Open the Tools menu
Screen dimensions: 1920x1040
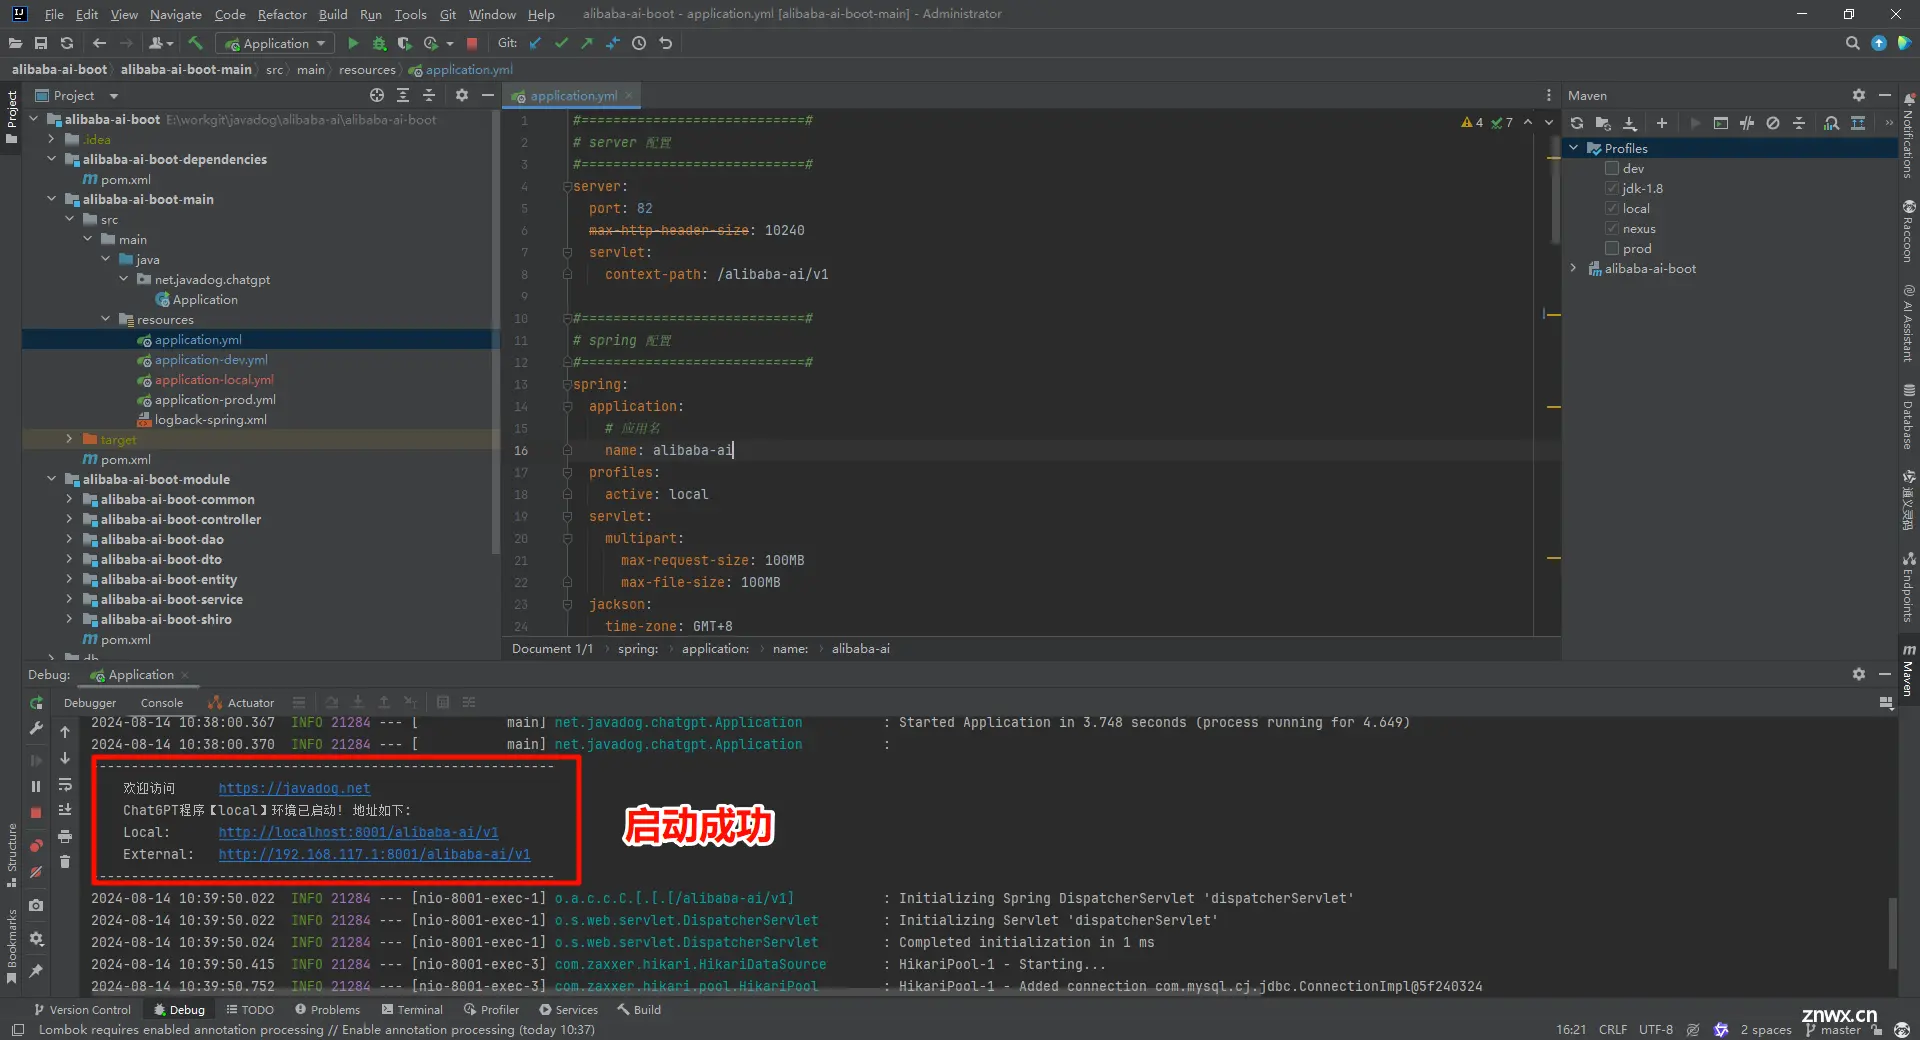[410, 14]
